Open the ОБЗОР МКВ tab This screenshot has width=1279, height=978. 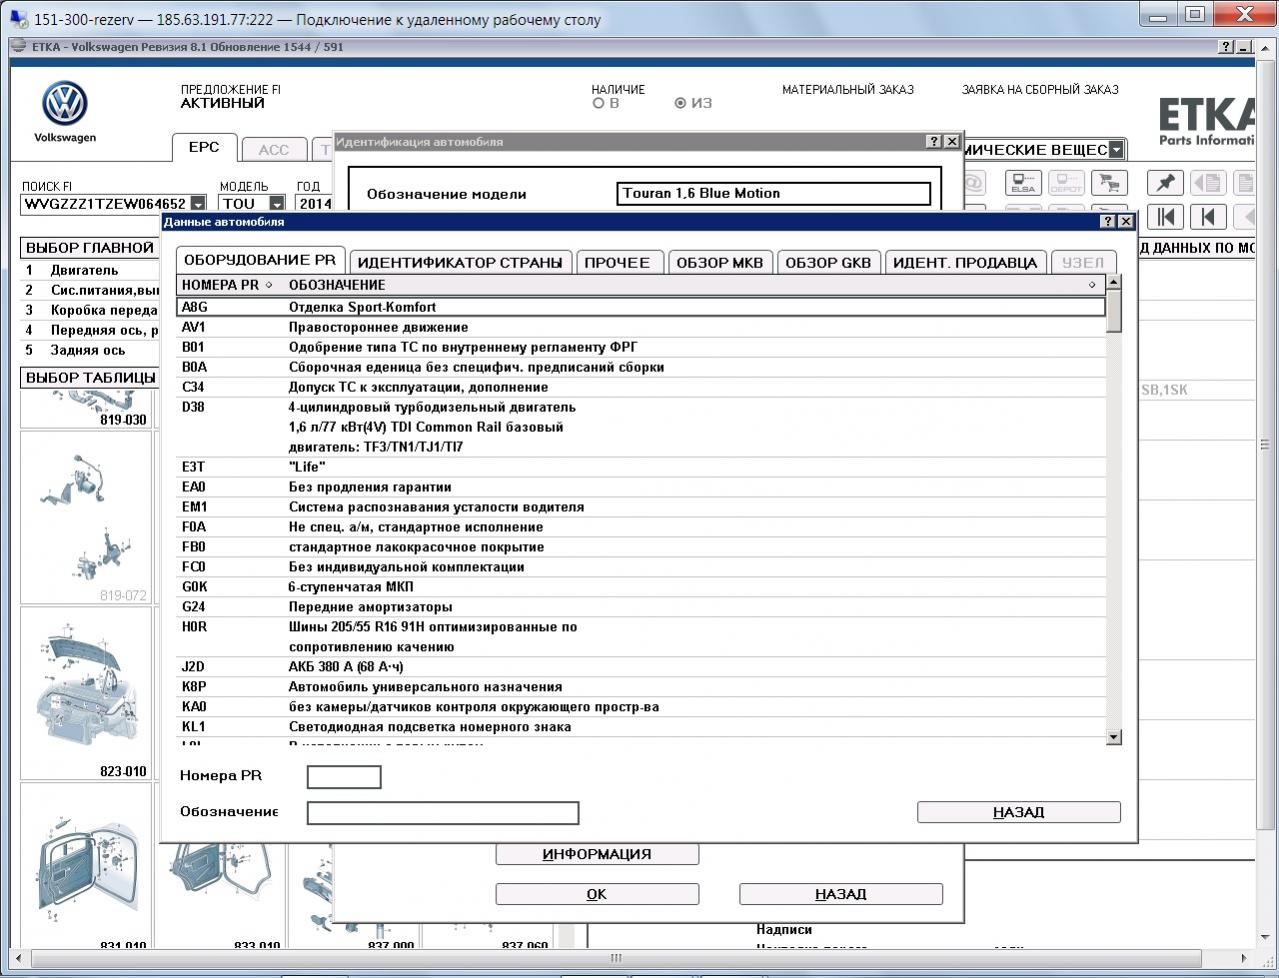click(x=720, y=263)
